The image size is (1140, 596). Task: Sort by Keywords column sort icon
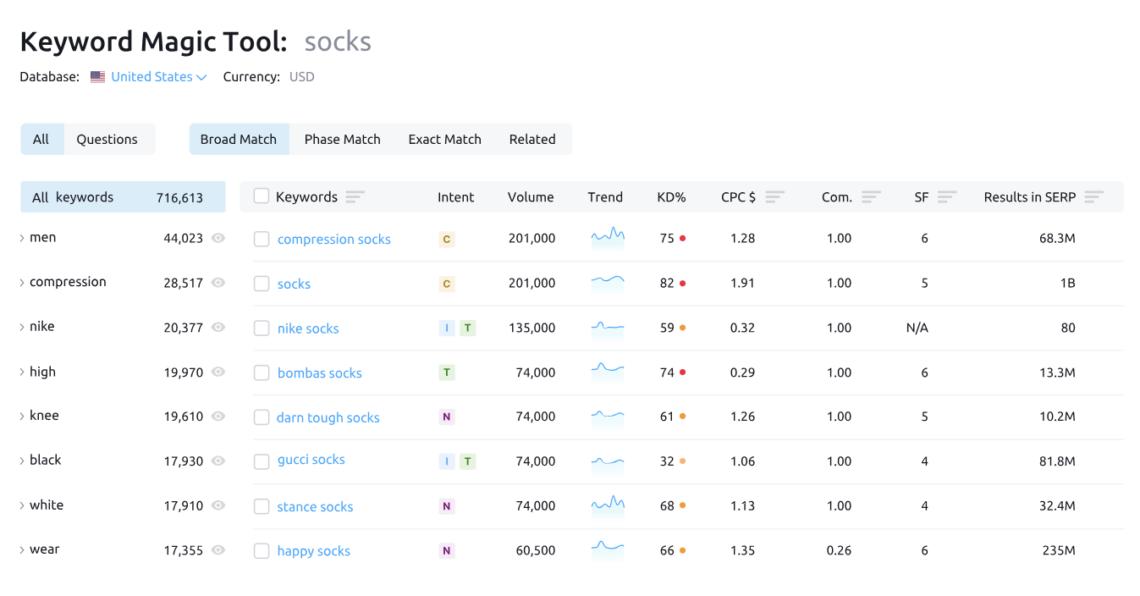click(354, 197)
